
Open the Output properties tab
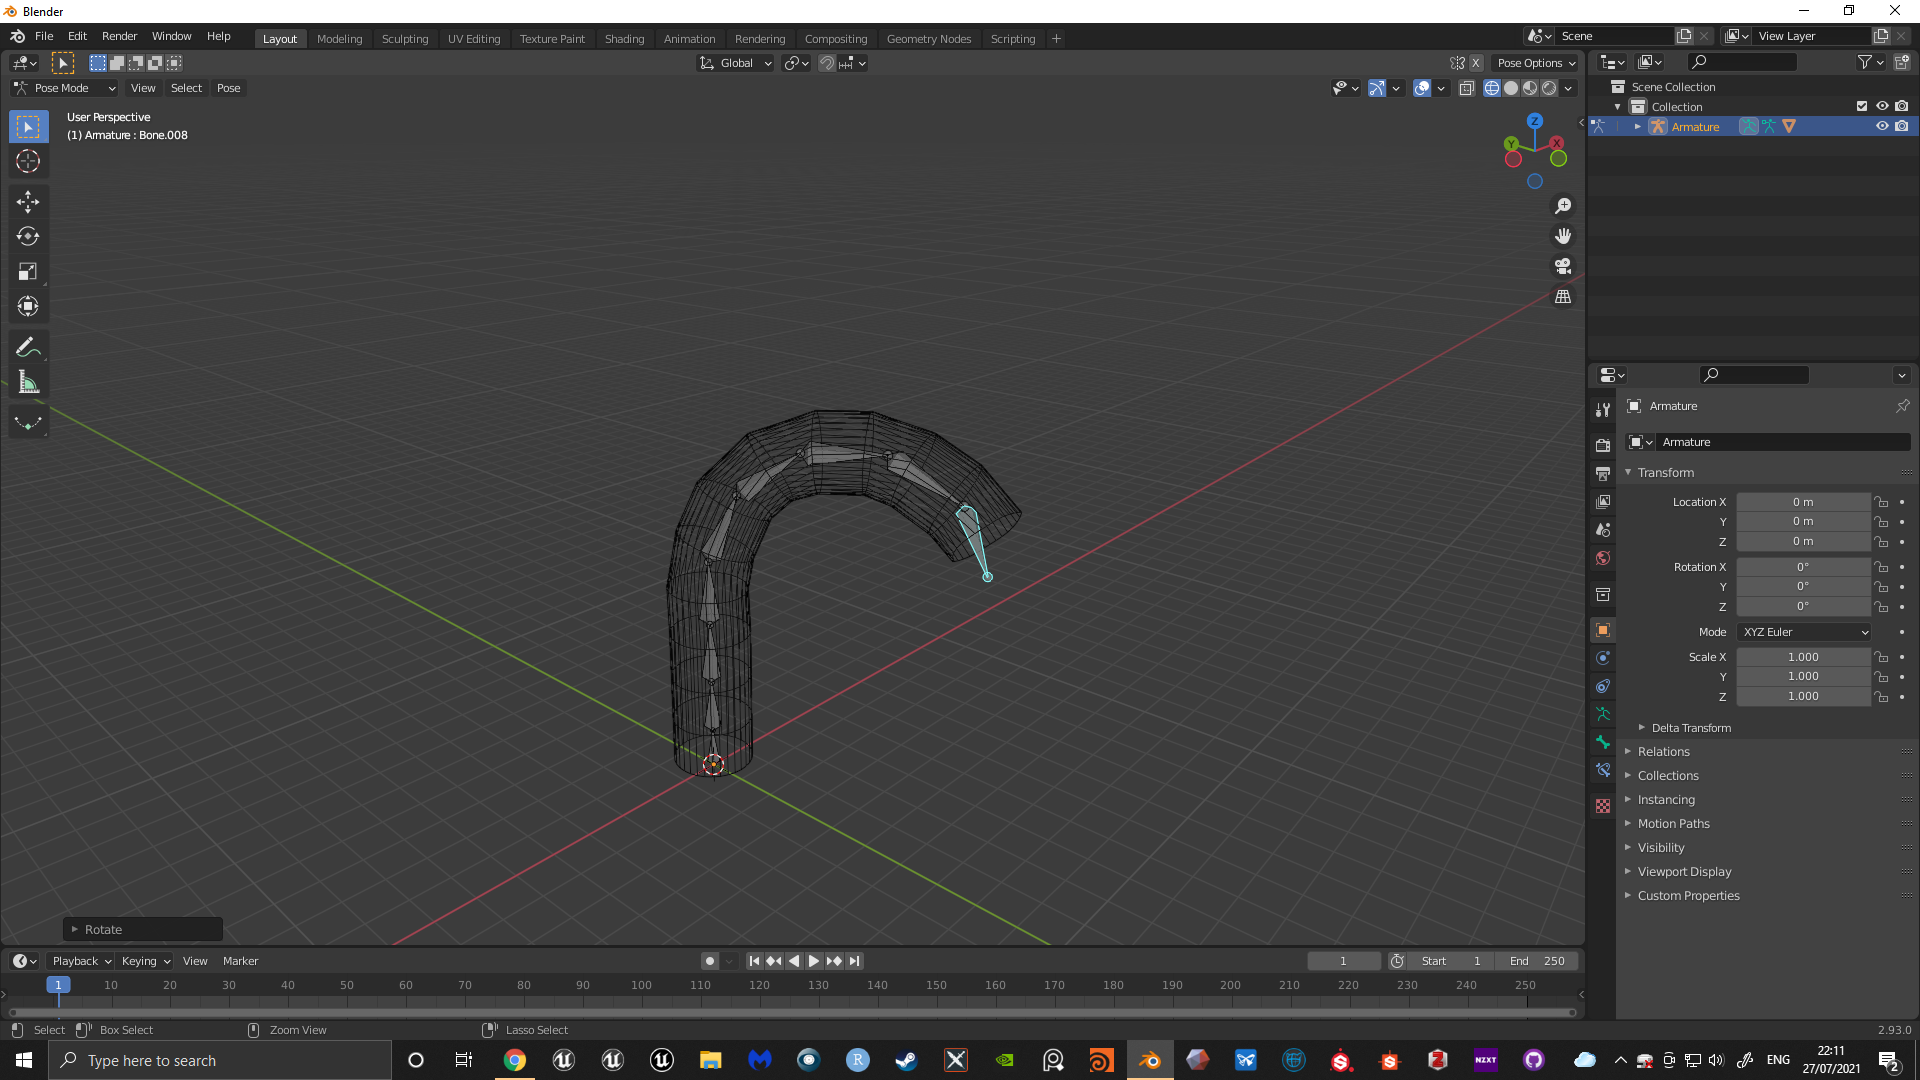pos(1603,473)
